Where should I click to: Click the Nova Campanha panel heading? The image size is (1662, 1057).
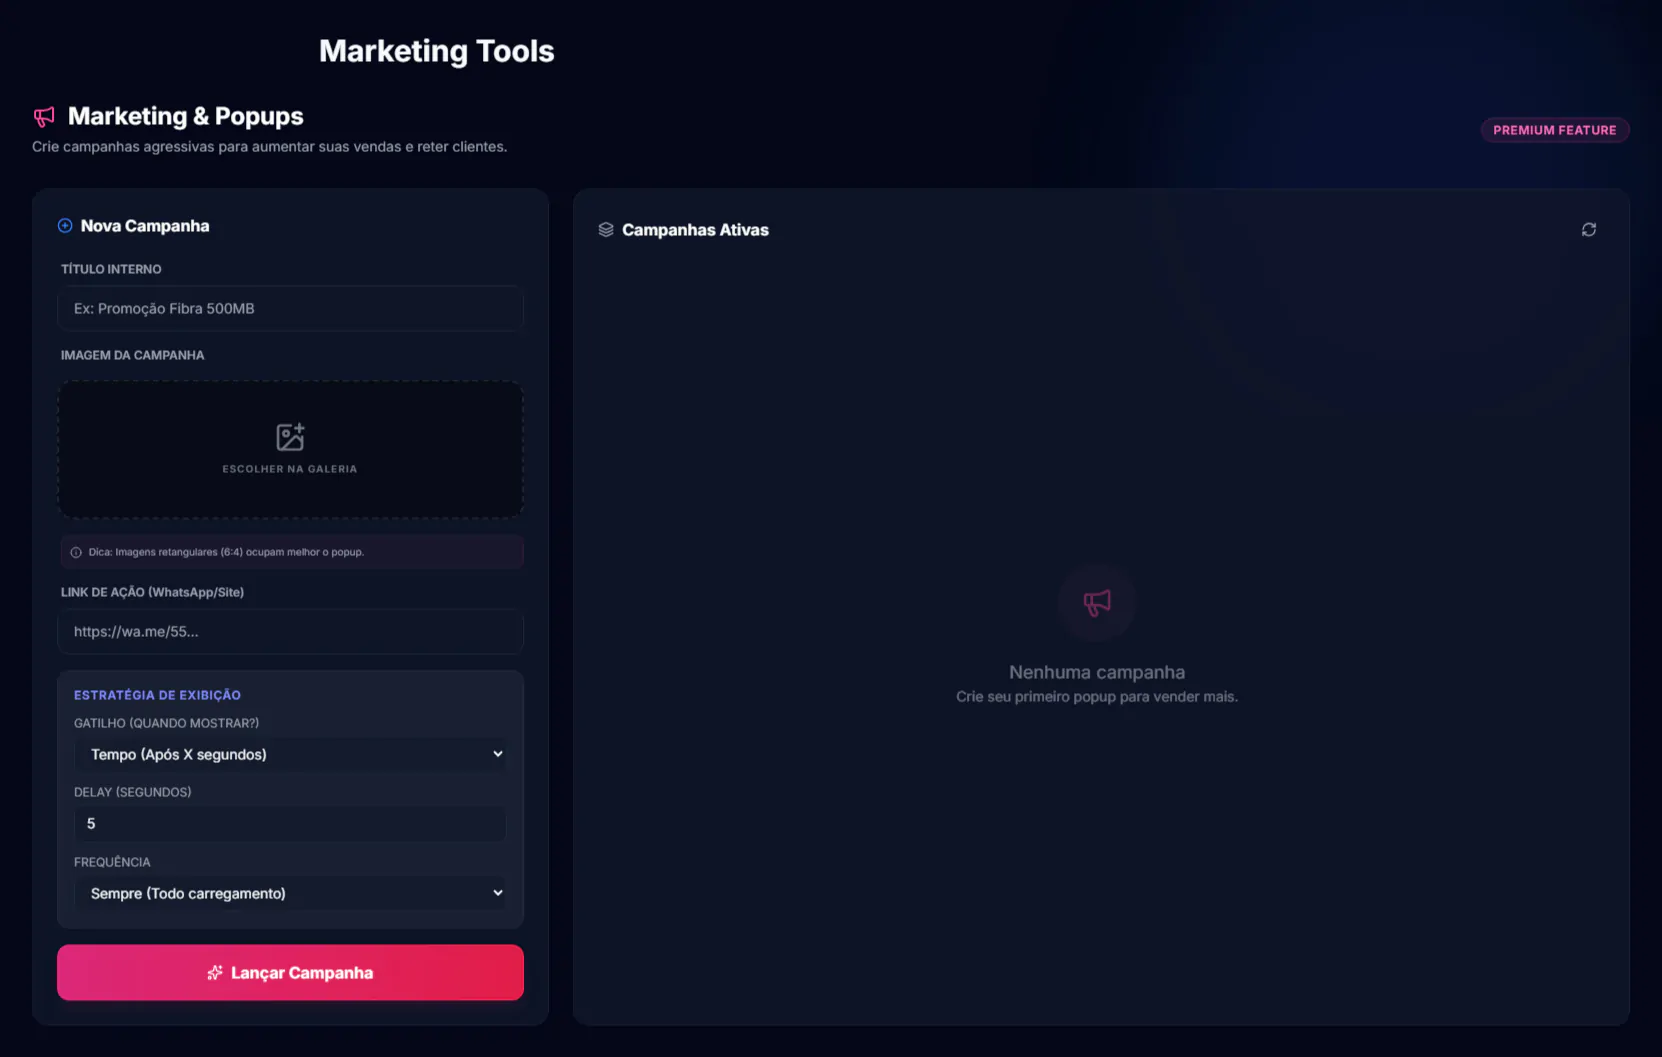click(x=145, y=226)
